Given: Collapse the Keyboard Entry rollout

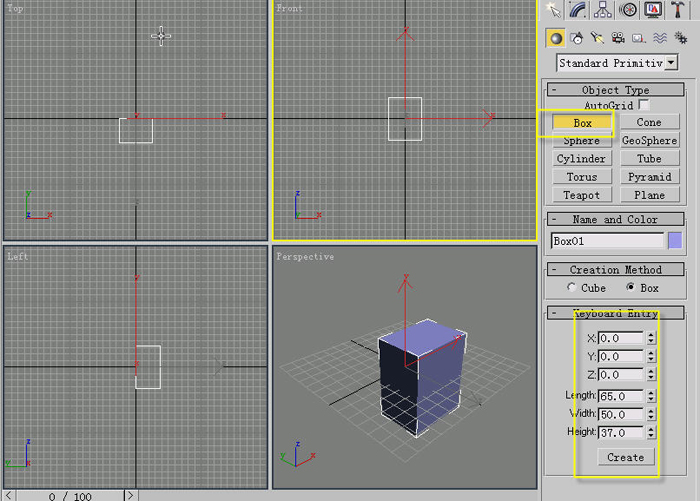Looking at the screenshot, I should tap(615, 313).
